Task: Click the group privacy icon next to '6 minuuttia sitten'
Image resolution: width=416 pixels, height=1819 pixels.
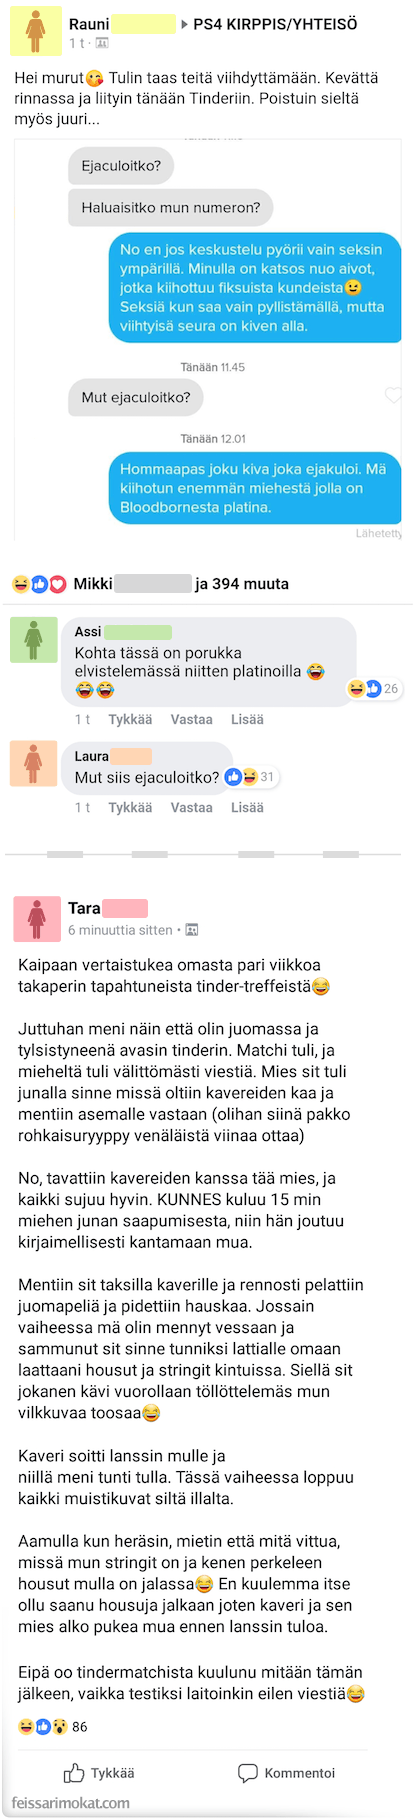Action: pos(192,930)
